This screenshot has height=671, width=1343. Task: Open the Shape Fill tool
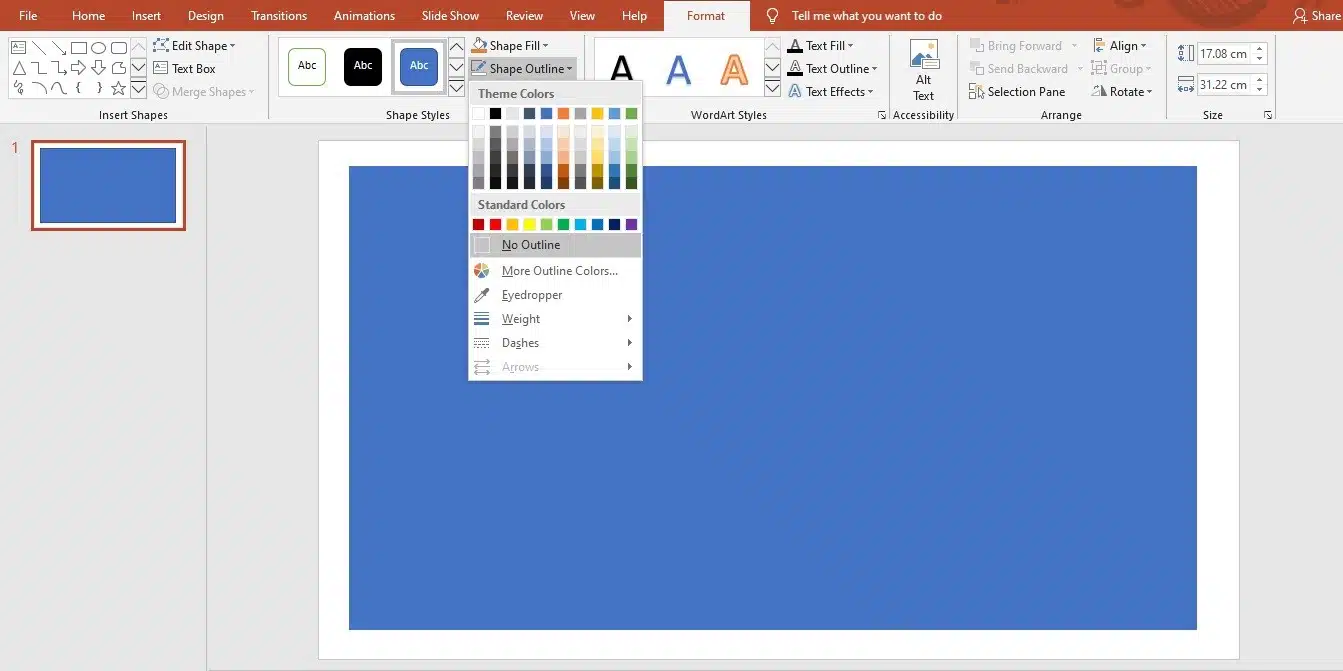tap(511, 45)
